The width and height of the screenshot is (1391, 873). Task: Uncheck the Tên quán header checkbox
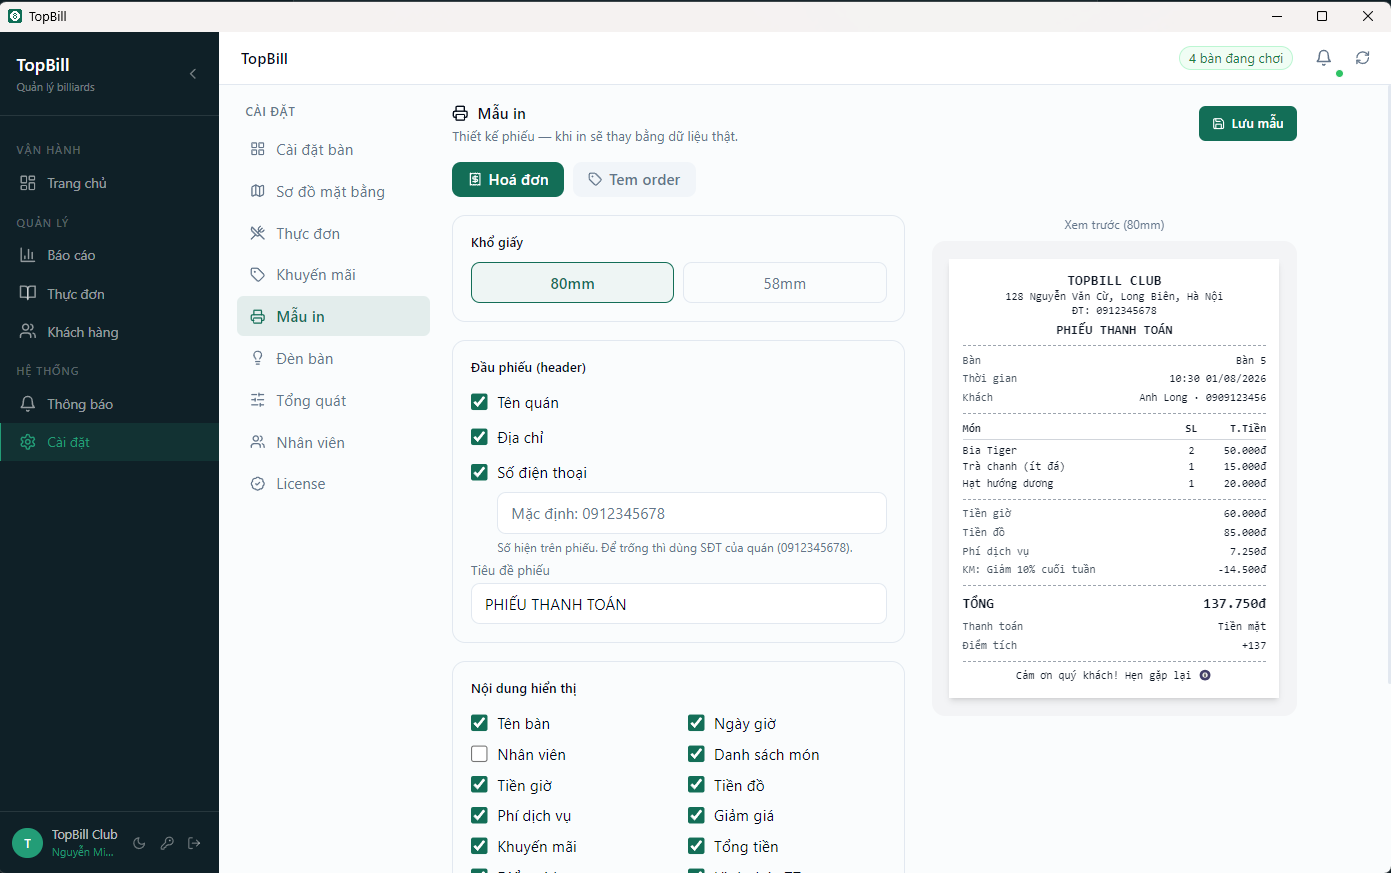(479, 402)
